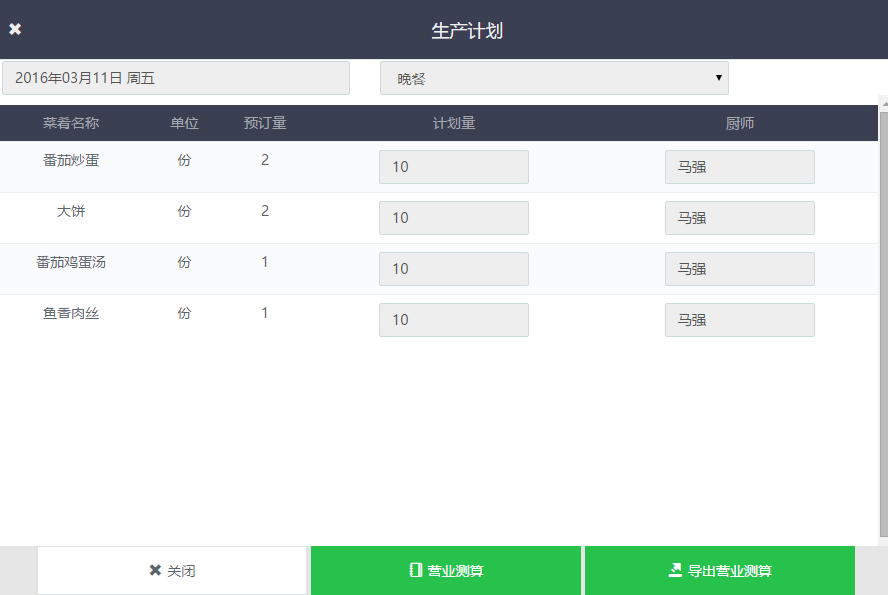Click the planned quantity field for 鱼香肉丝
Image resolution: width=888 pixels, height=595 pixels.
pos(454,320)
